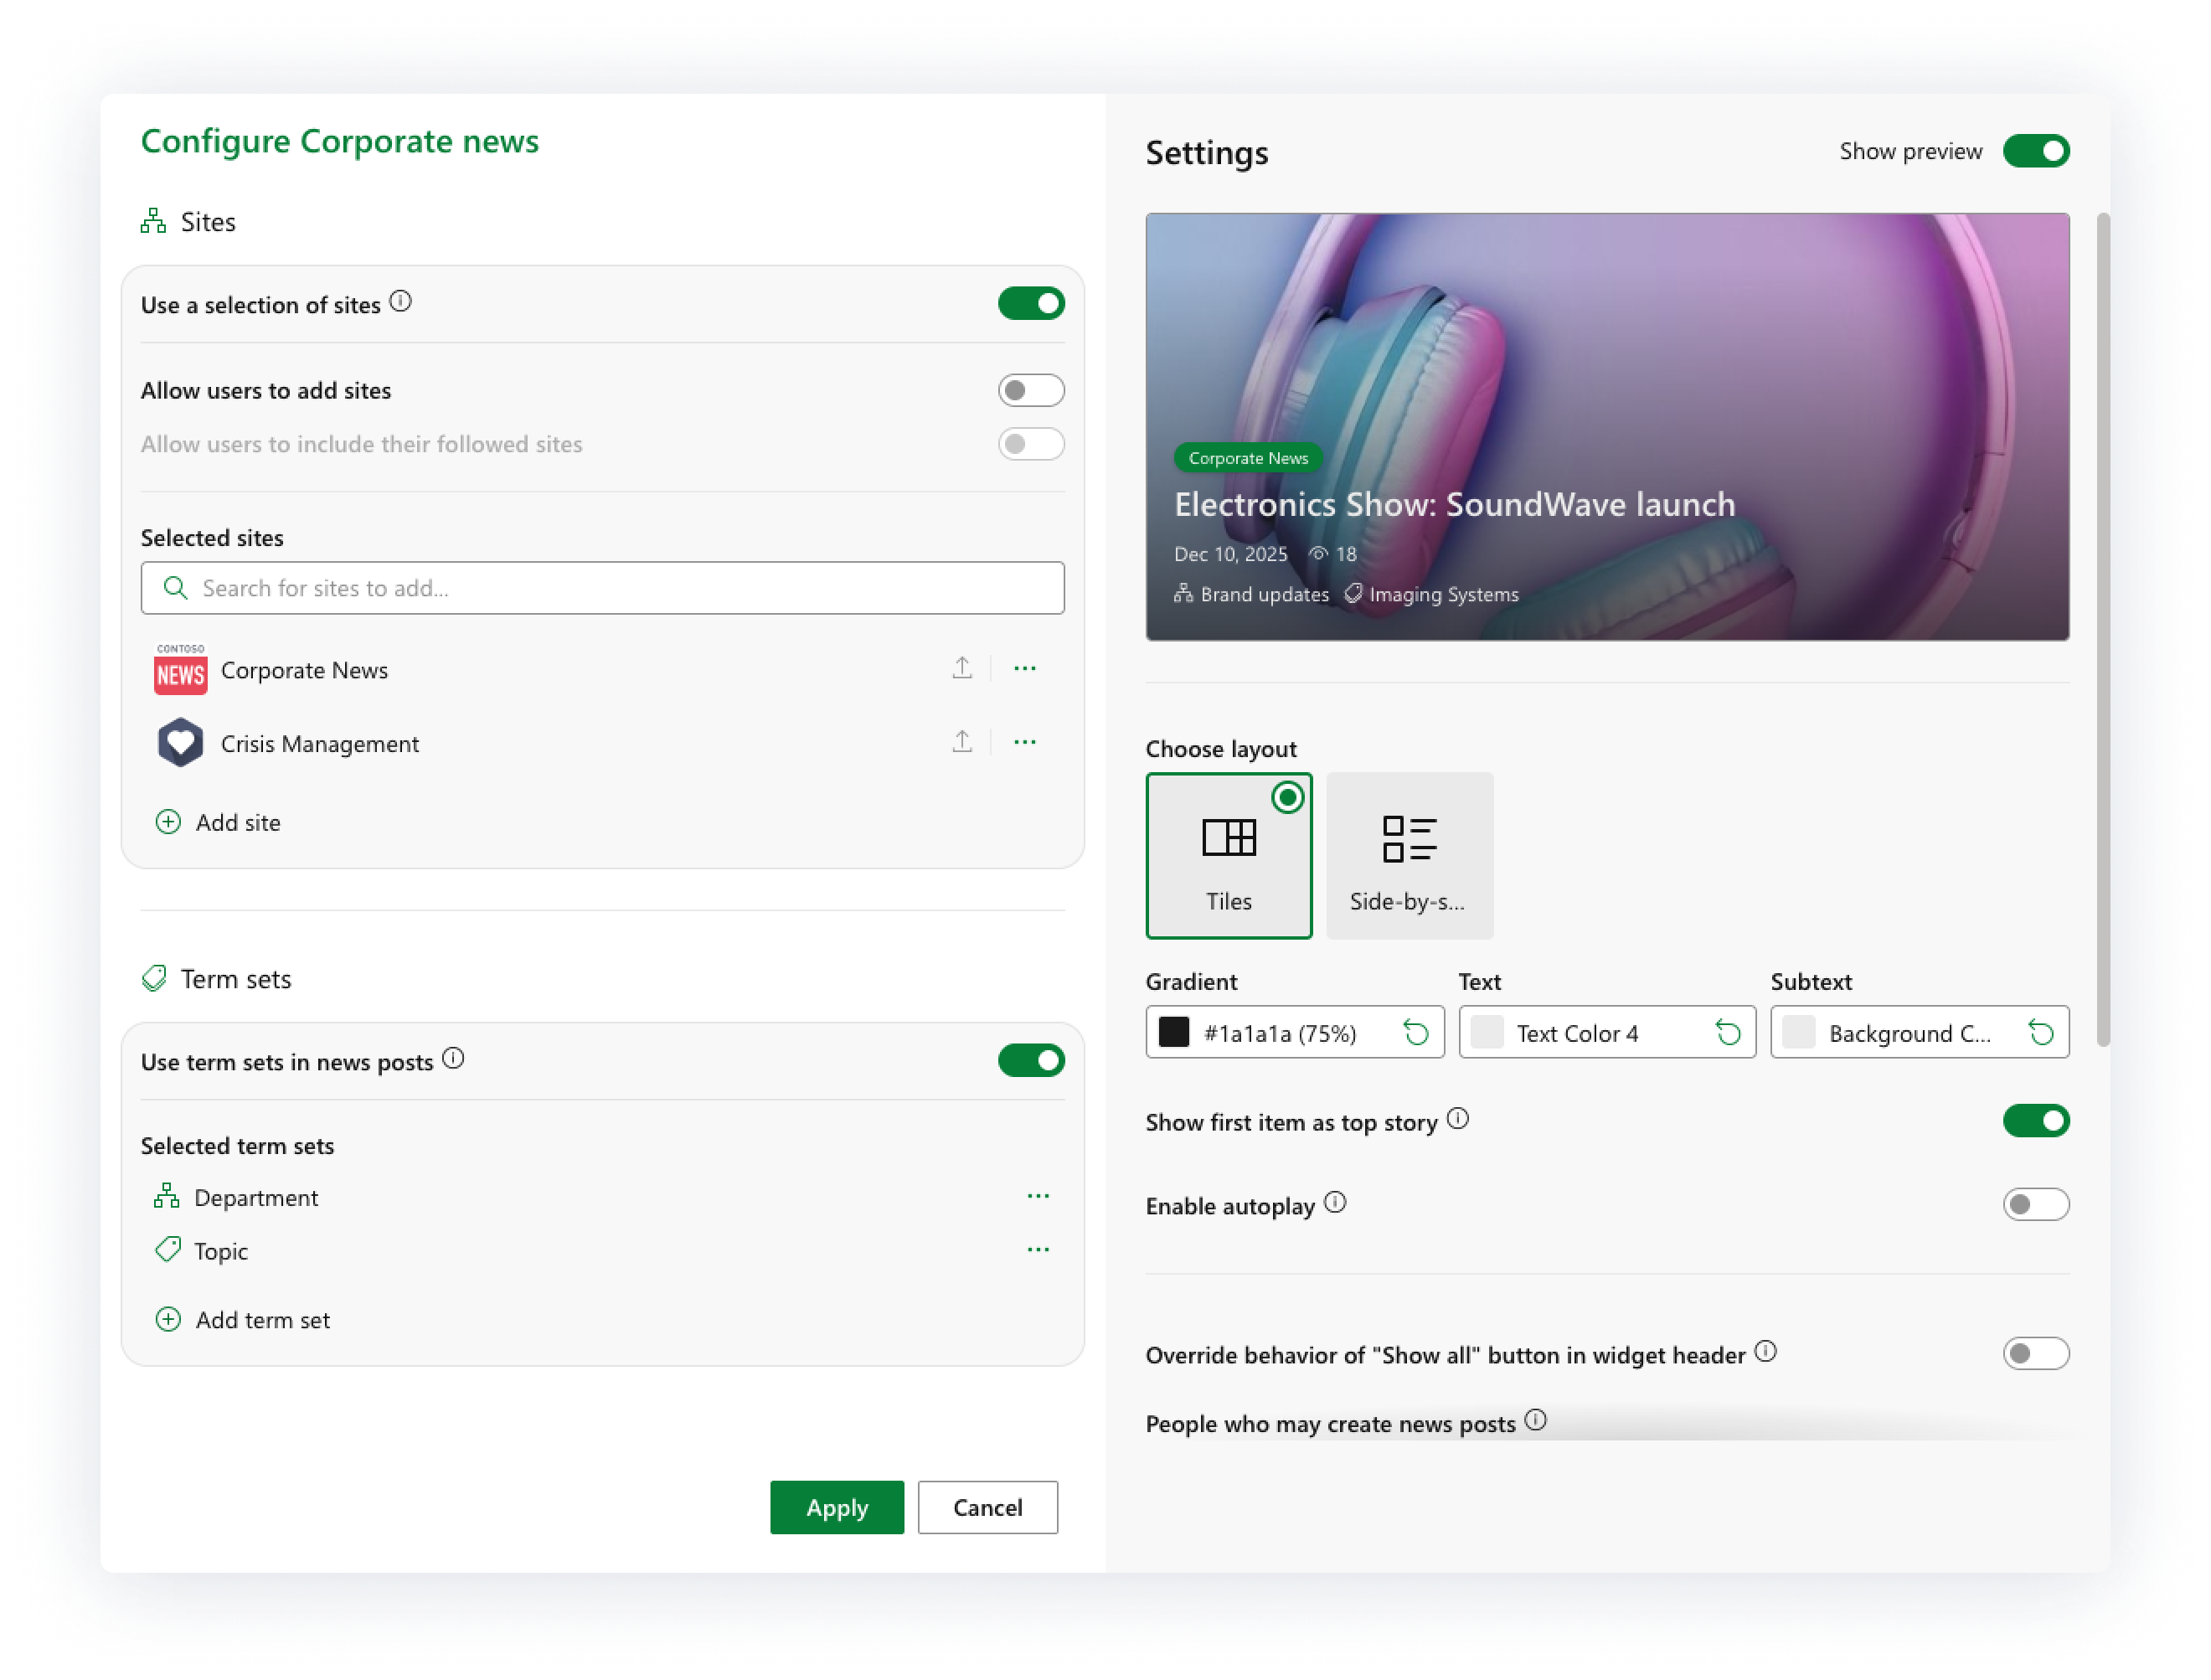
Task: Open more options for Crisis Management site
Action: pos(1024,742)
